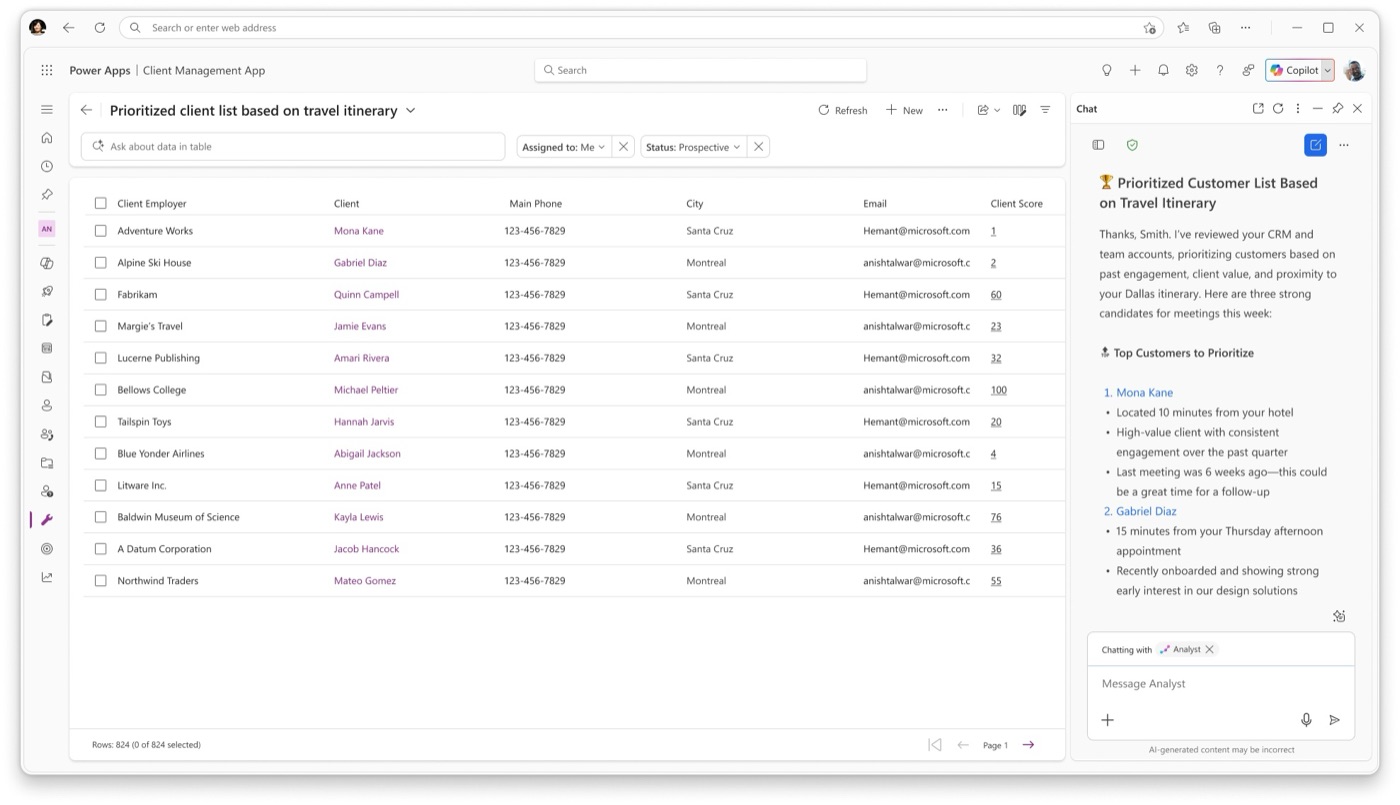Remove the Assigned to: Me filter
The image size is (1400, 805).
point(623,147)
